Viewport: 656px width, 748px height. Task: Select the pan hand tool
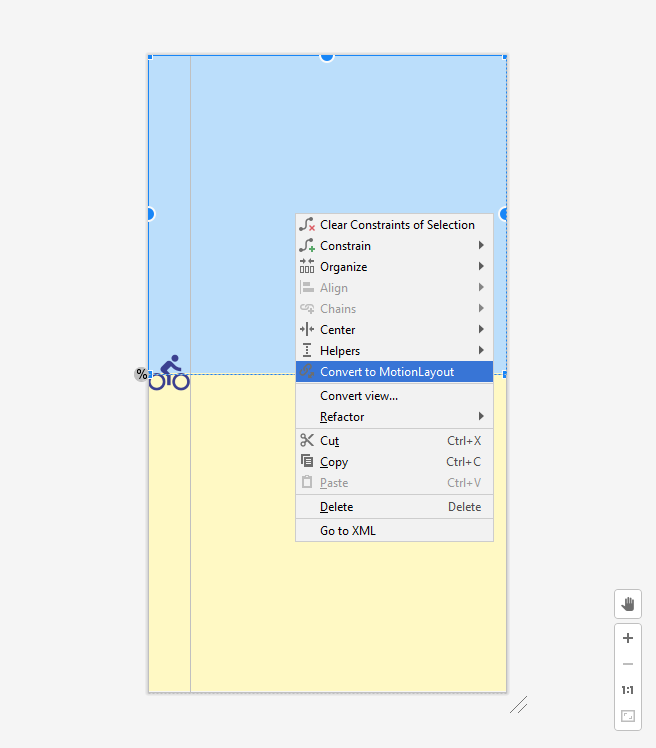[x=628, y=604]
